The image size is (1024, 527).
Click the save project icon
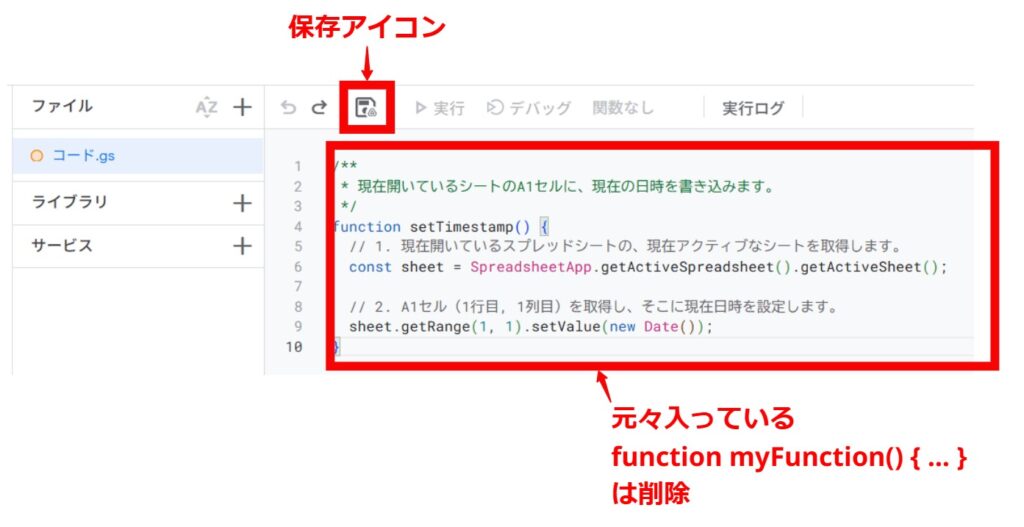point(366,108)
